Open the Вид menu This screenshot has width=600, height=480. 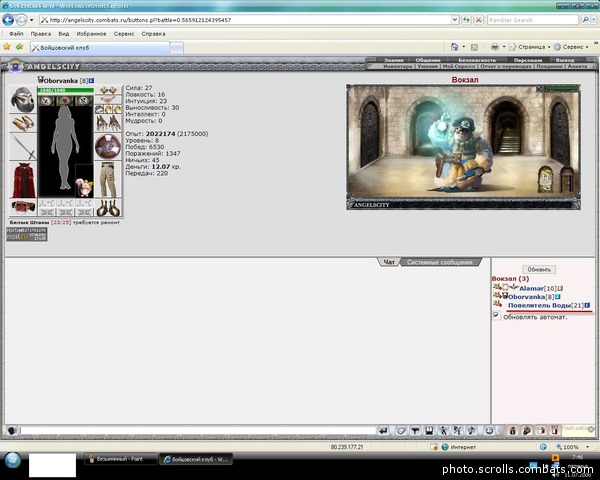tap(64, 34)
